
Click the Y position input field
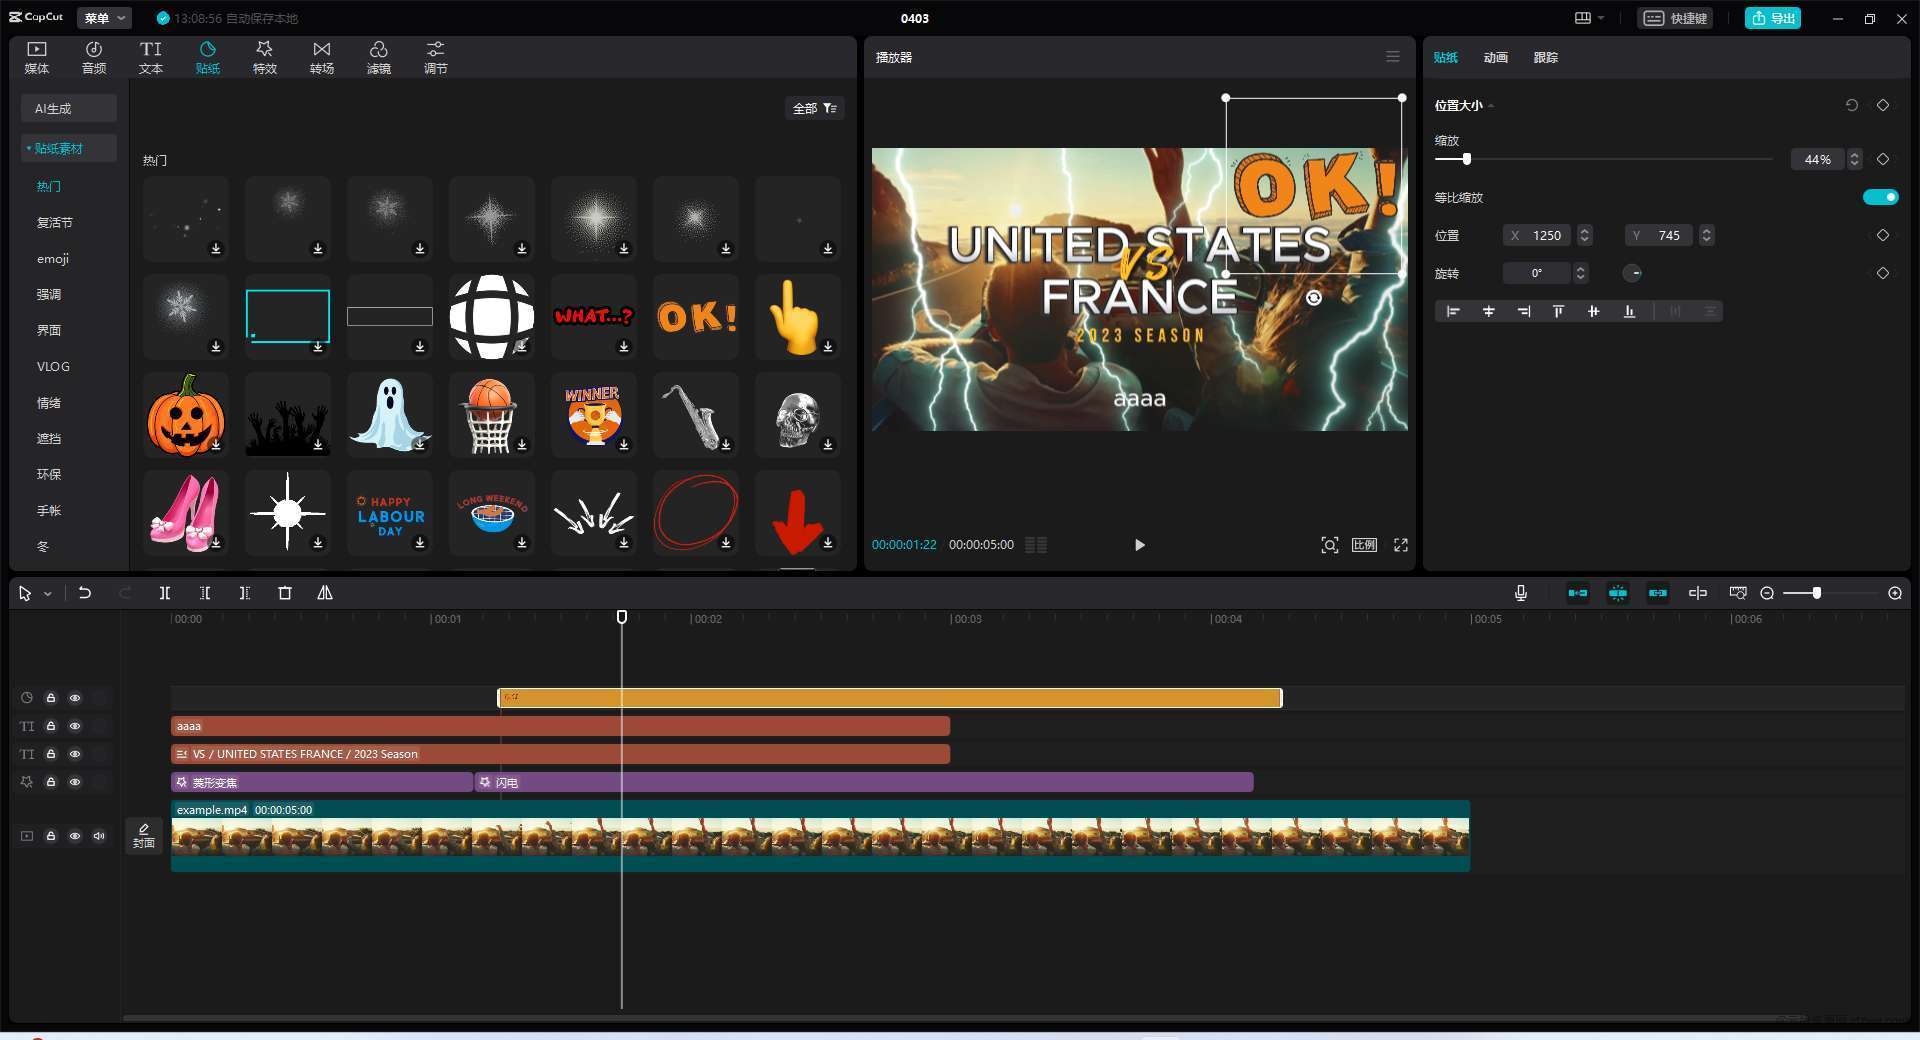pos(1660,235)
